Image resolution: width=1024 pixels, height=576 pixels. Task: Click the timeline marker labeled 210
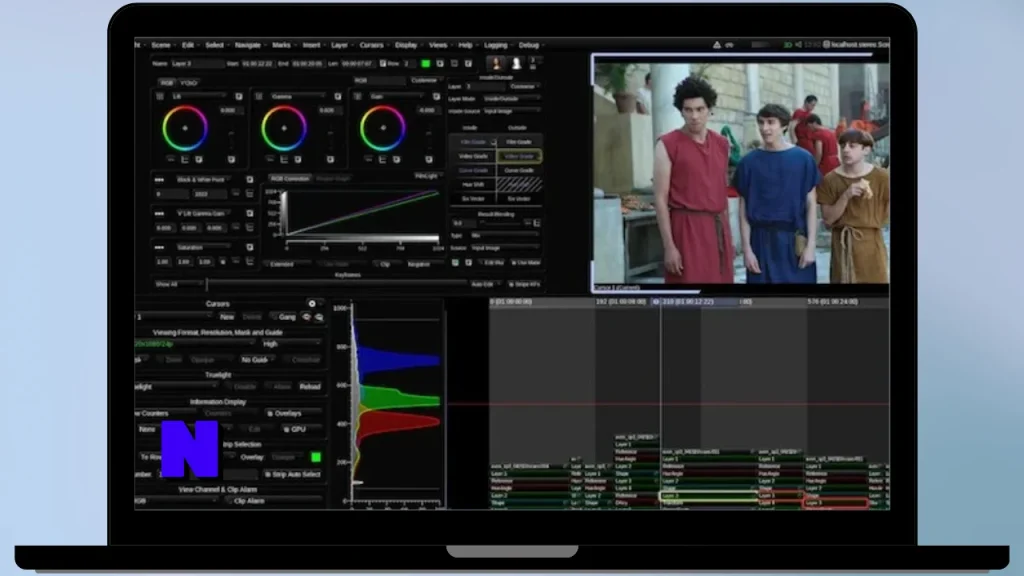click(x=688, y=302)
